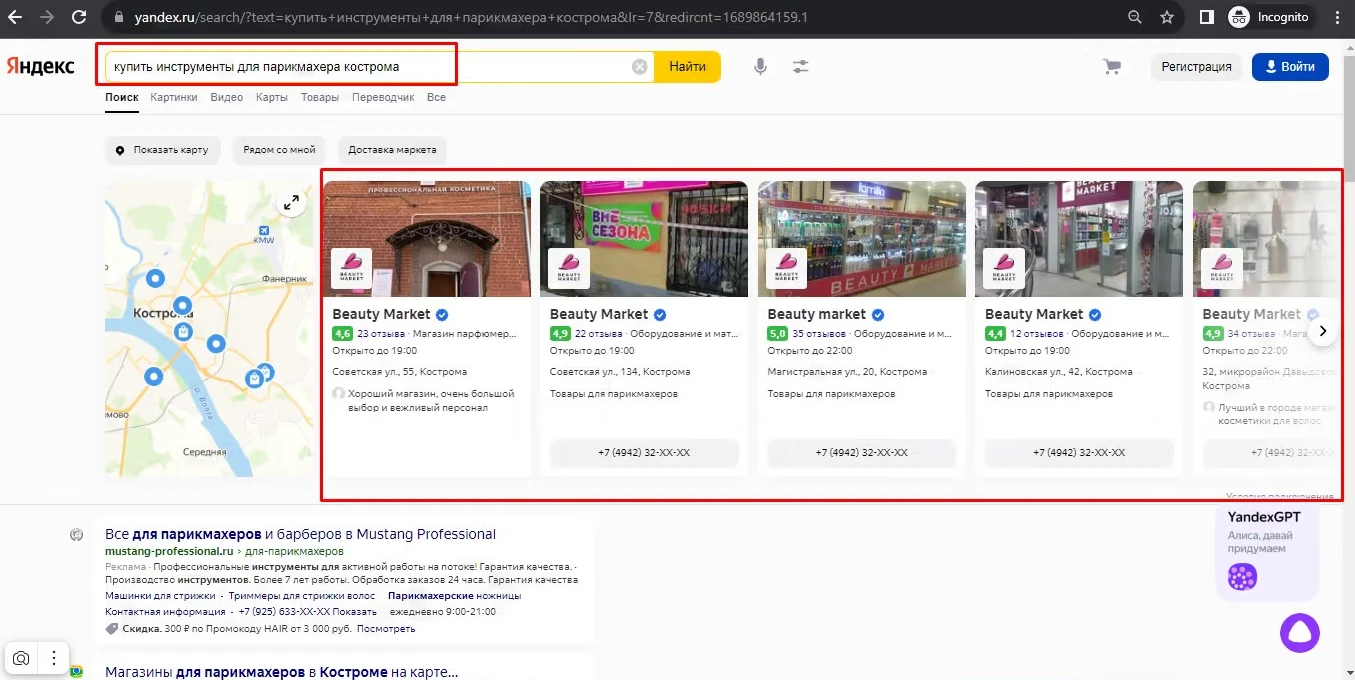Click the Найти search button
The width and height of the screenshot is (1355, 680).
point(688,67)
